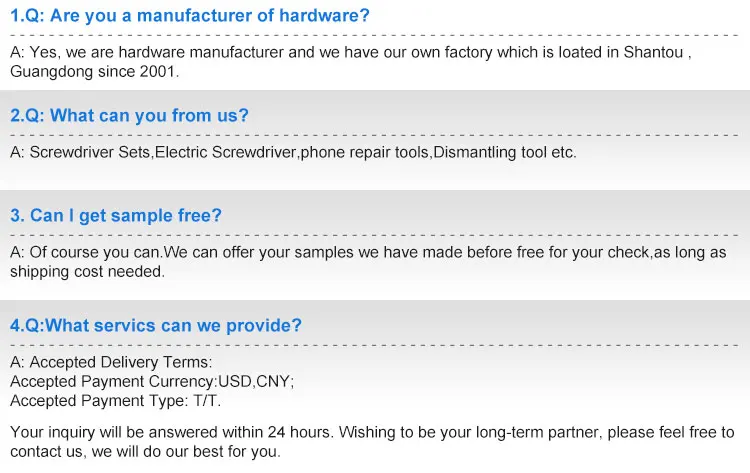Click the 'Of course you can' answer line
Image resolution: width=750 pixels, height=473 pixels.
pyautogui.click(x=365, y=253)
